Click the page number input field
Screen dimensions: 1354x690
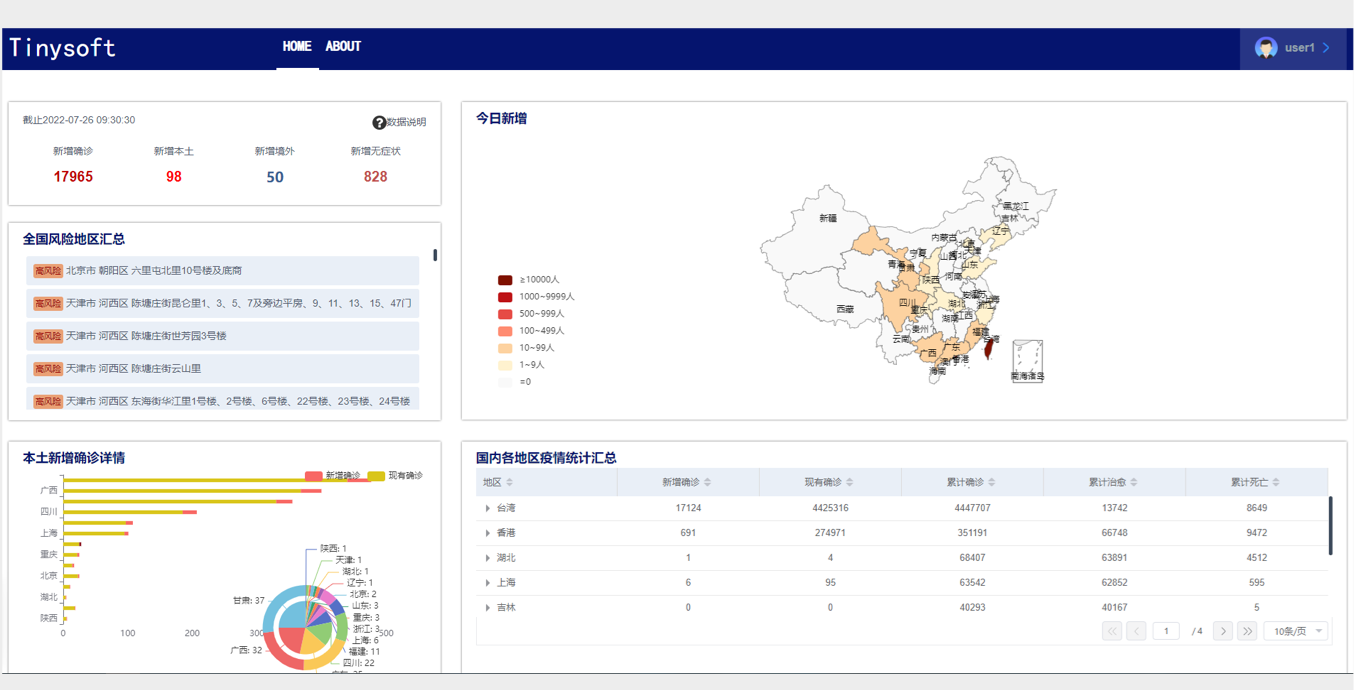click(1165, 631)
